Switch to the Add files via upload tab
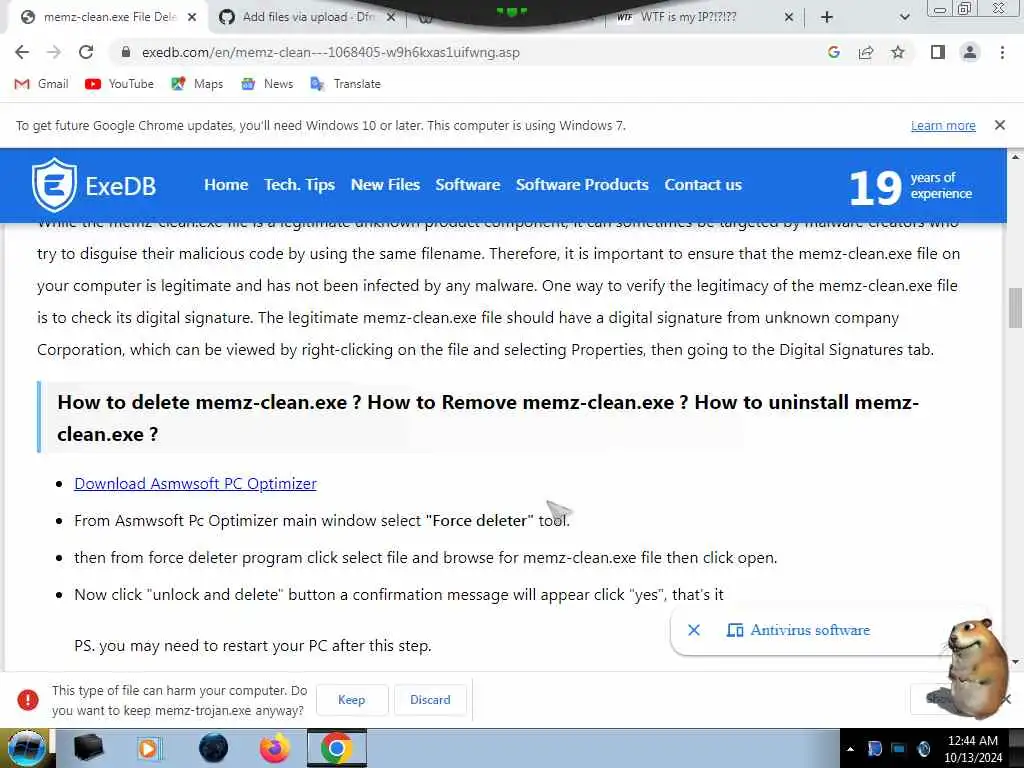The width and height of the screenshot is (1024, 768). (x=307, y=17)
